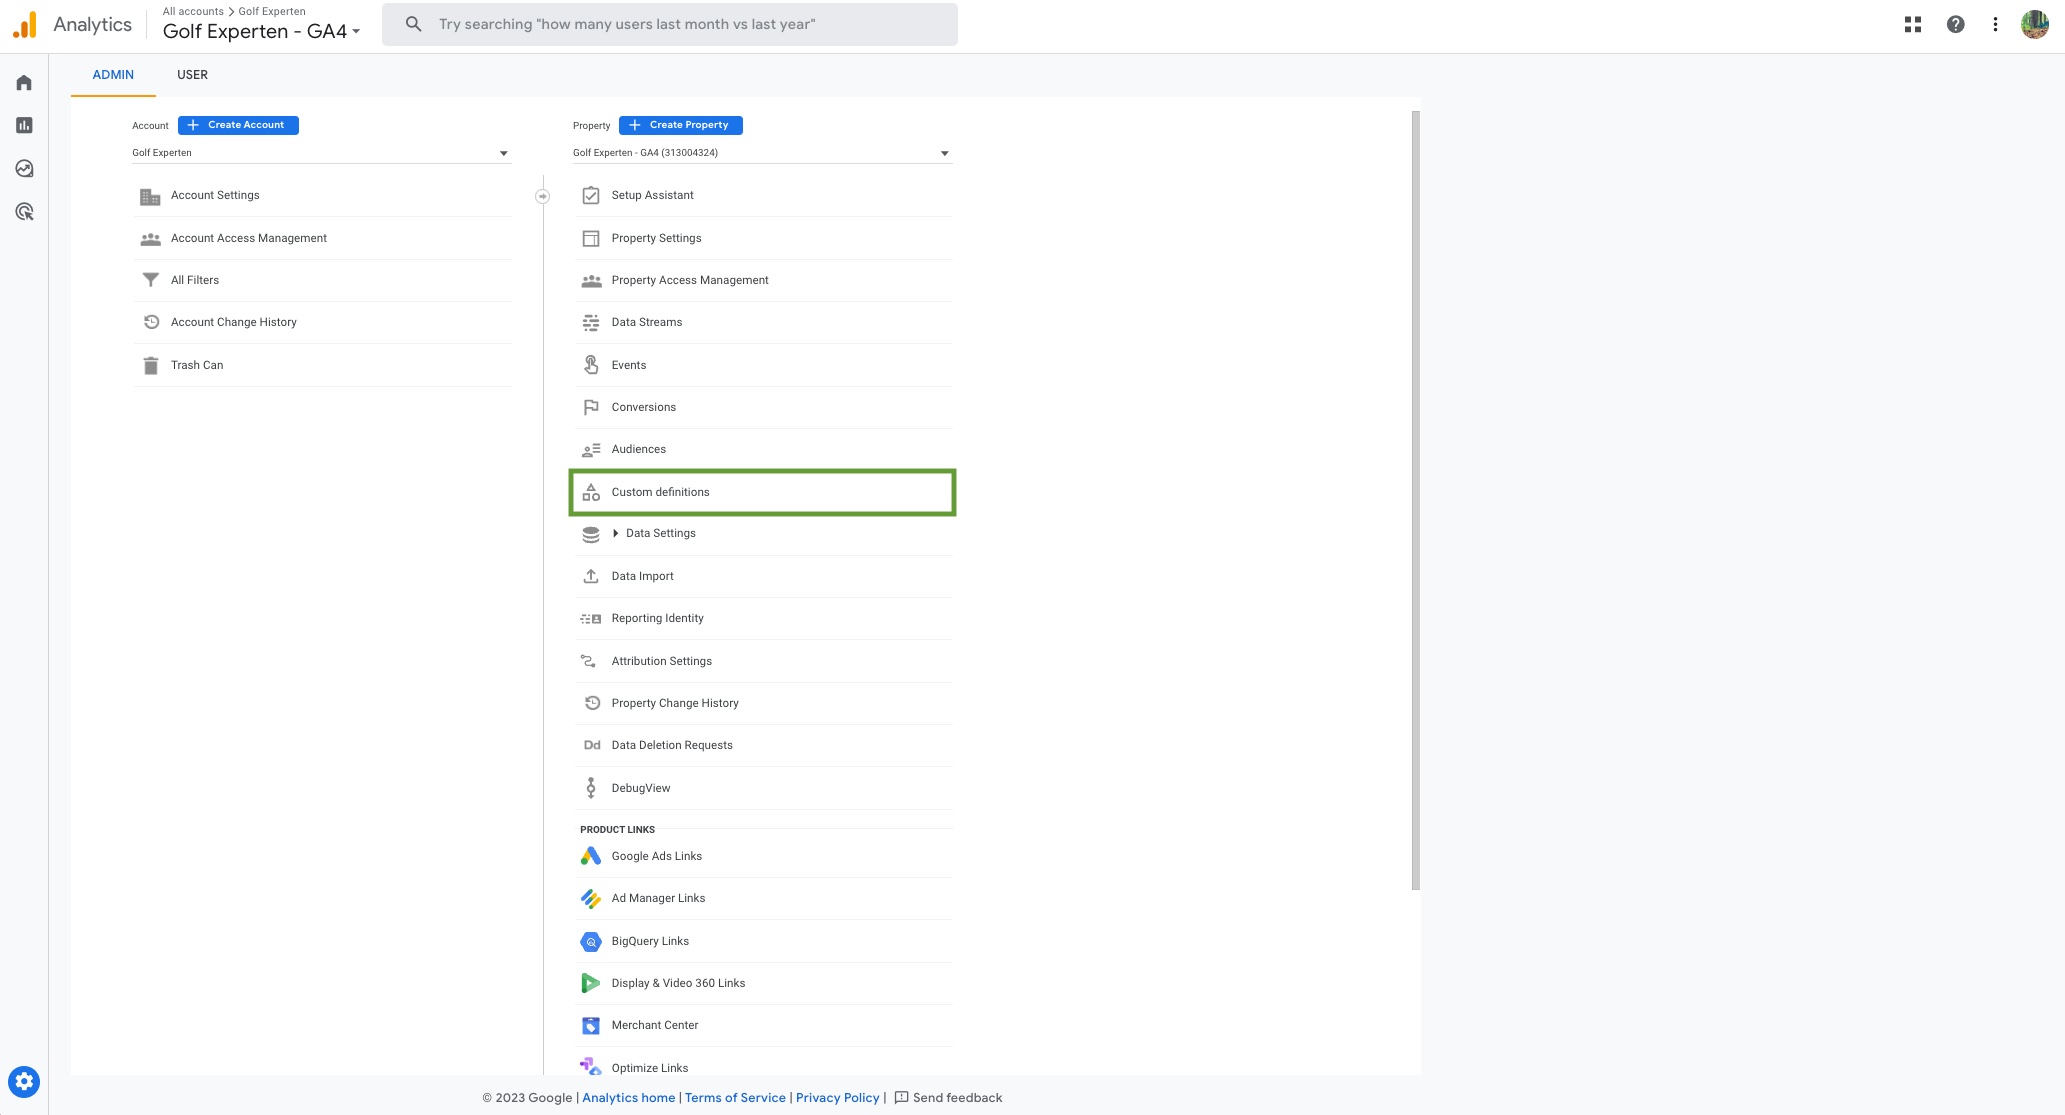
Task: Click the Display & Video 360 icon
Action: tap(591, 983)
